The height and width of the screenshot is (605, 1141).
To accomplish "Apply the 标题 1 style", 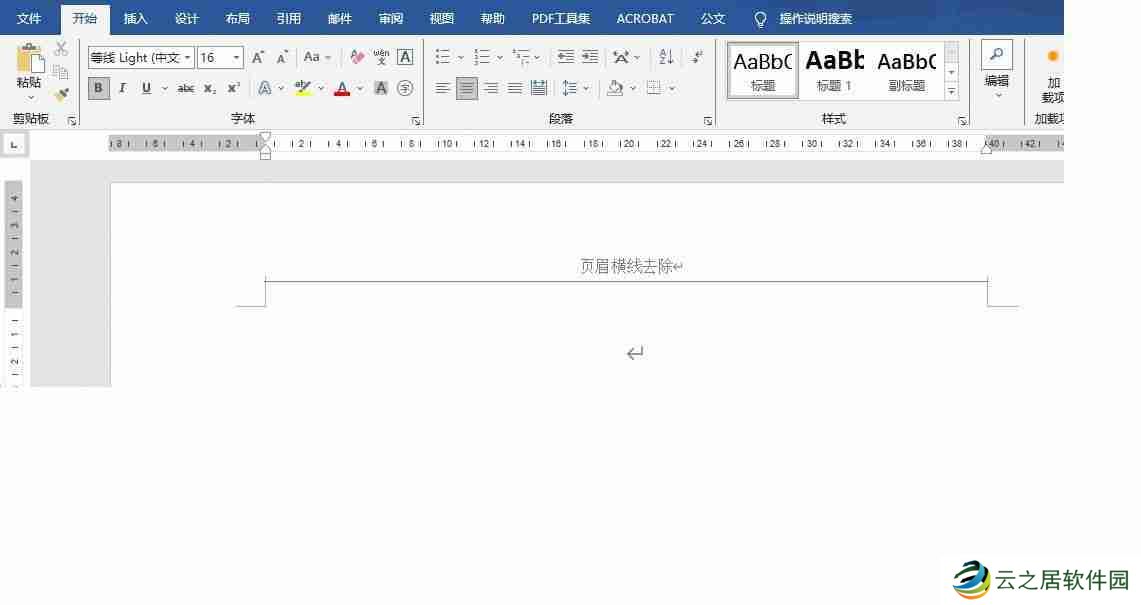I will (834, 70).
